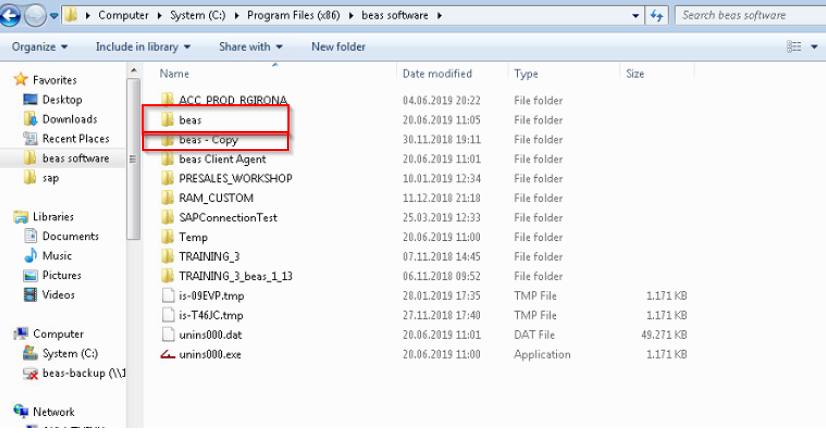
Task: Select the ACC_PROD_RGIRONA folder icon
Action: 168,100
